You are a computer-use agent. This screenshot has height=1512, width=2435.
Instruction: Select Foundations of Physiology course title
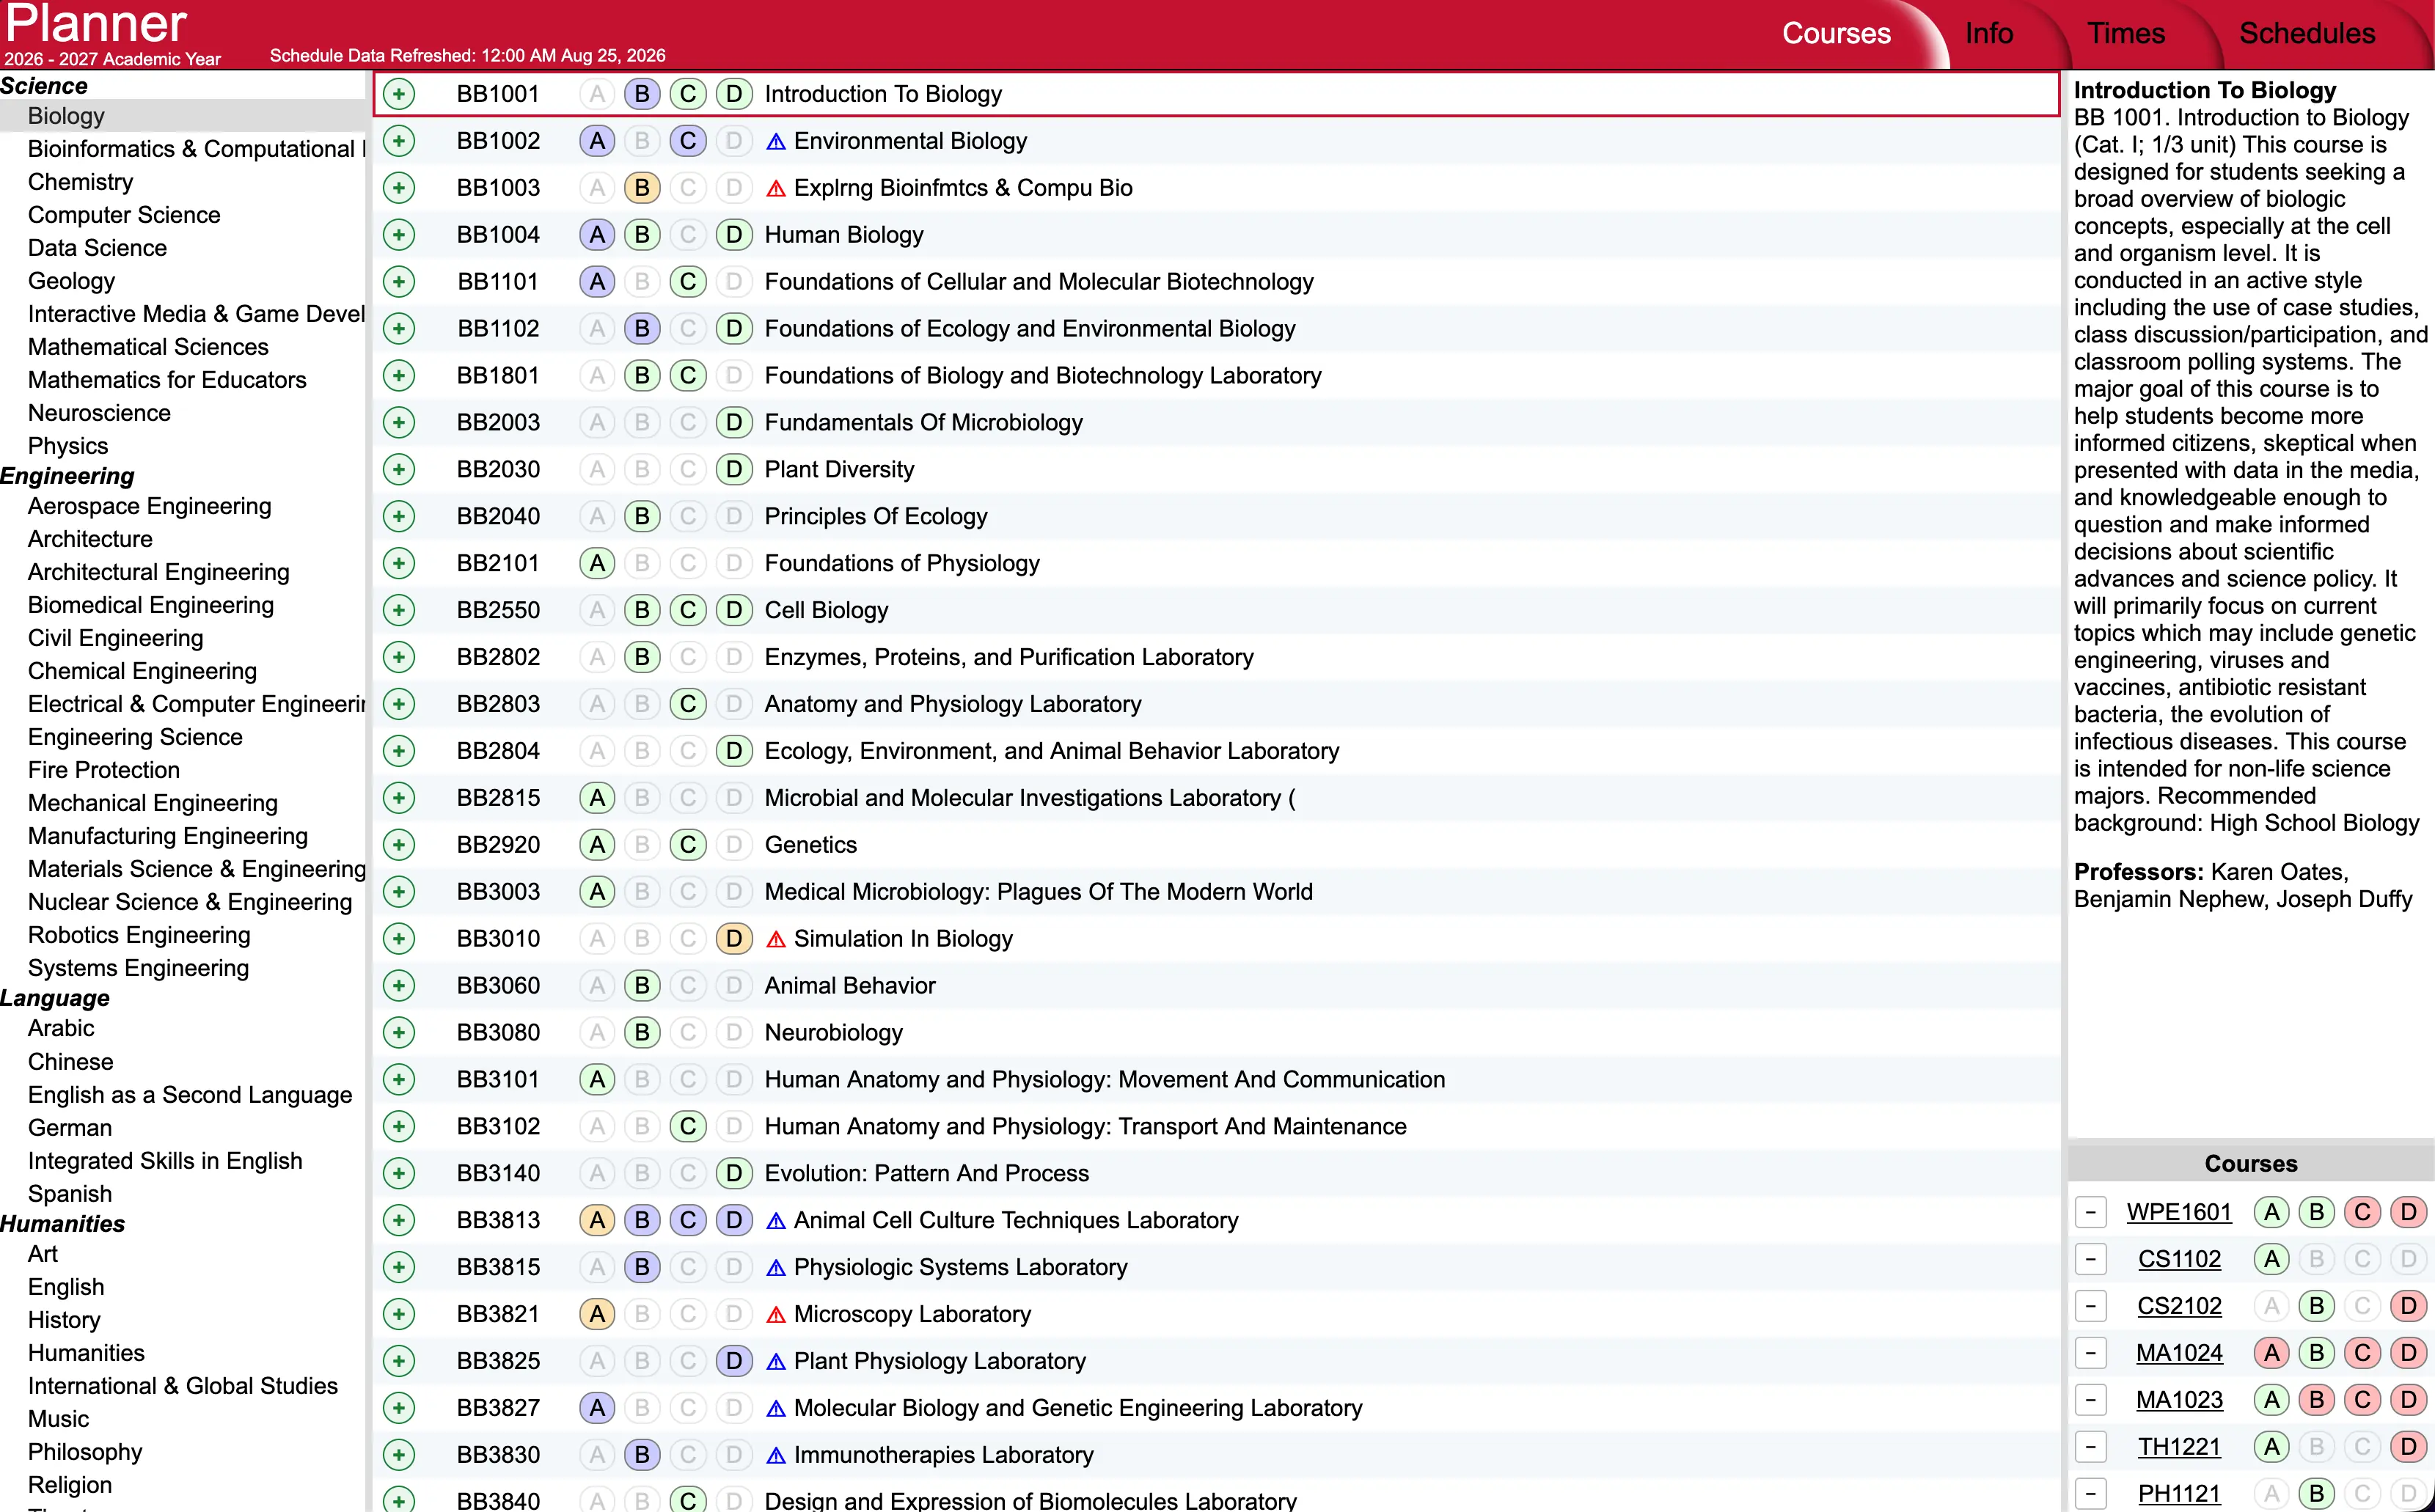[x=902, y=563]
